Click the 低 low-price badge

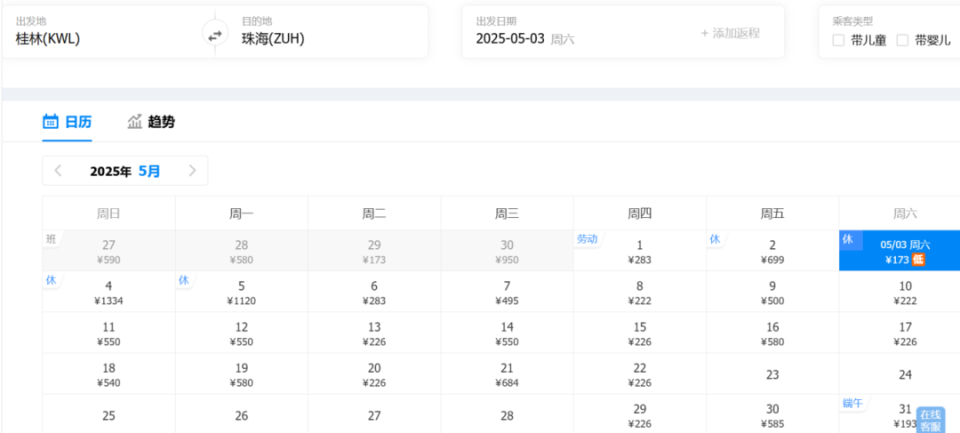tap(918, 260)
